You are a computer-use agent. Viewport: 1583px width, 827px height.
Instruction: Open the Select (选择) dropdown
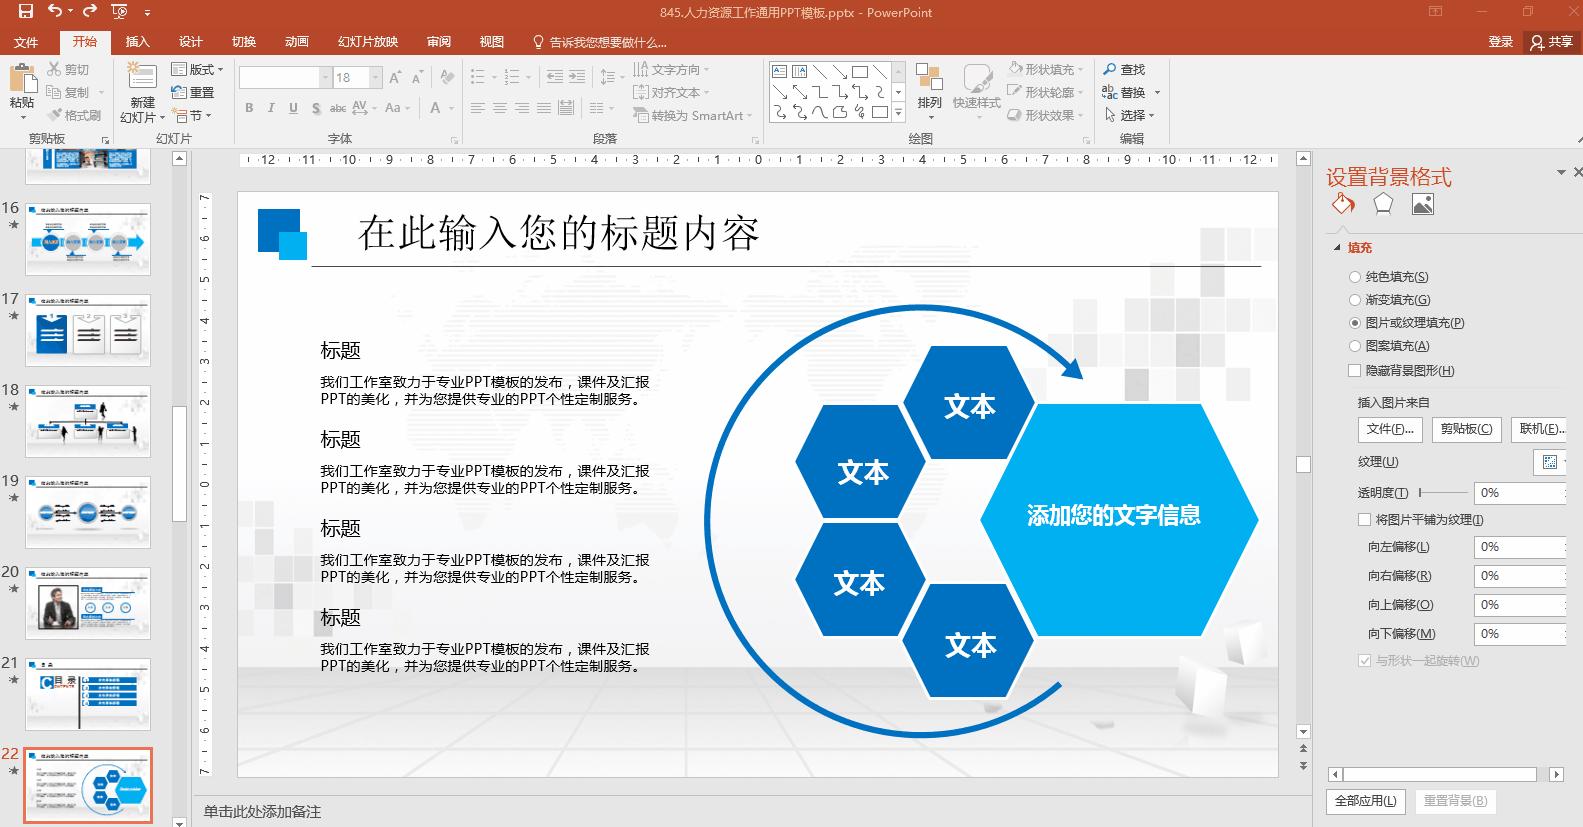click(1131, 115)
